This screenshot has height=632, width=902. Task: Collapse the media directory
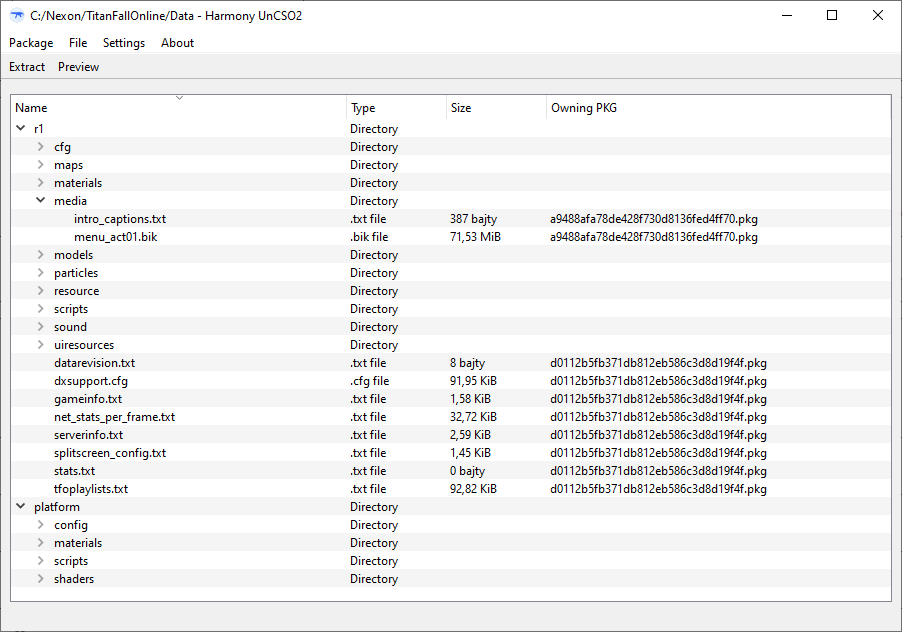coord(39,200)
